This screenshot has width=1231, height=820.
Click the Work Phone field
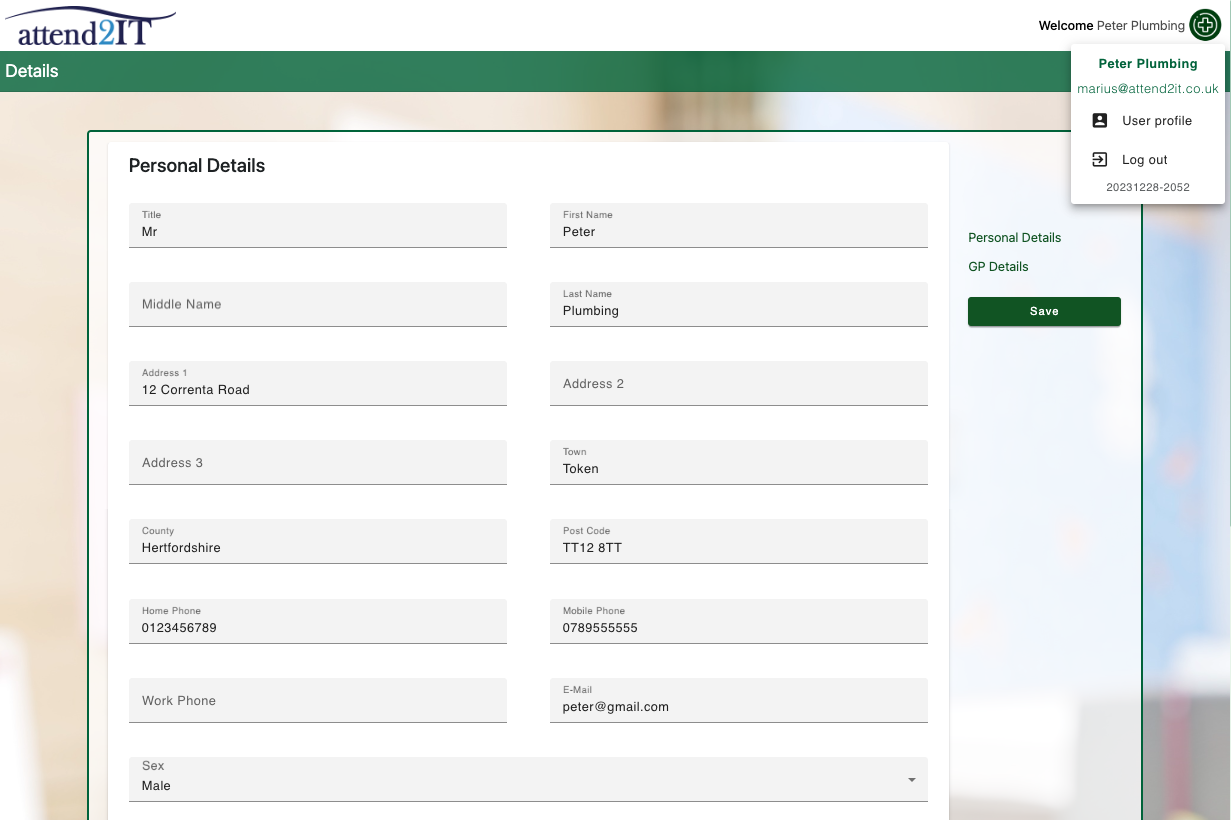tap(317, 700)
